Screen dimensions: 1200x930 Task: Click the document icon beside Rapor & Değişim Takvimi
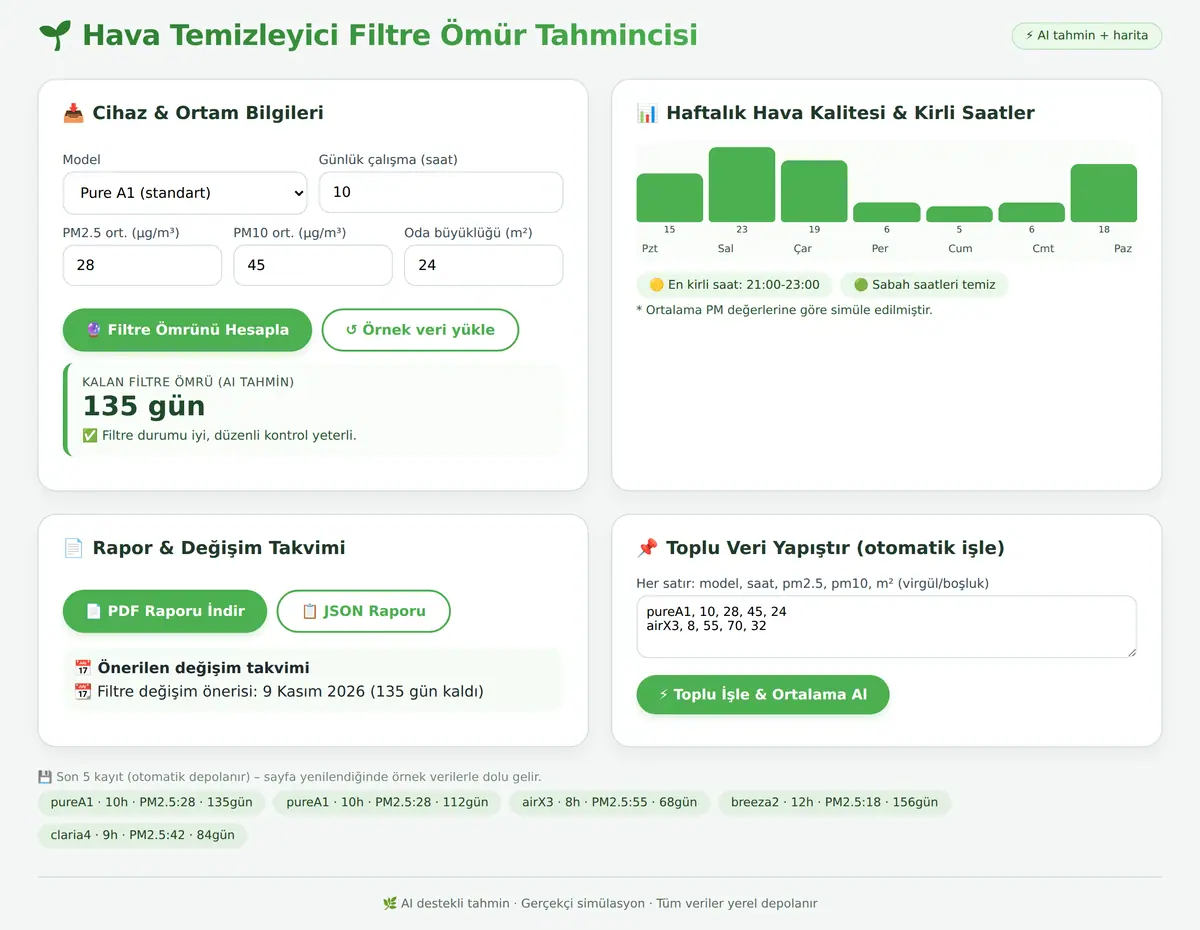pyautogui.click(x=73, y=548)
